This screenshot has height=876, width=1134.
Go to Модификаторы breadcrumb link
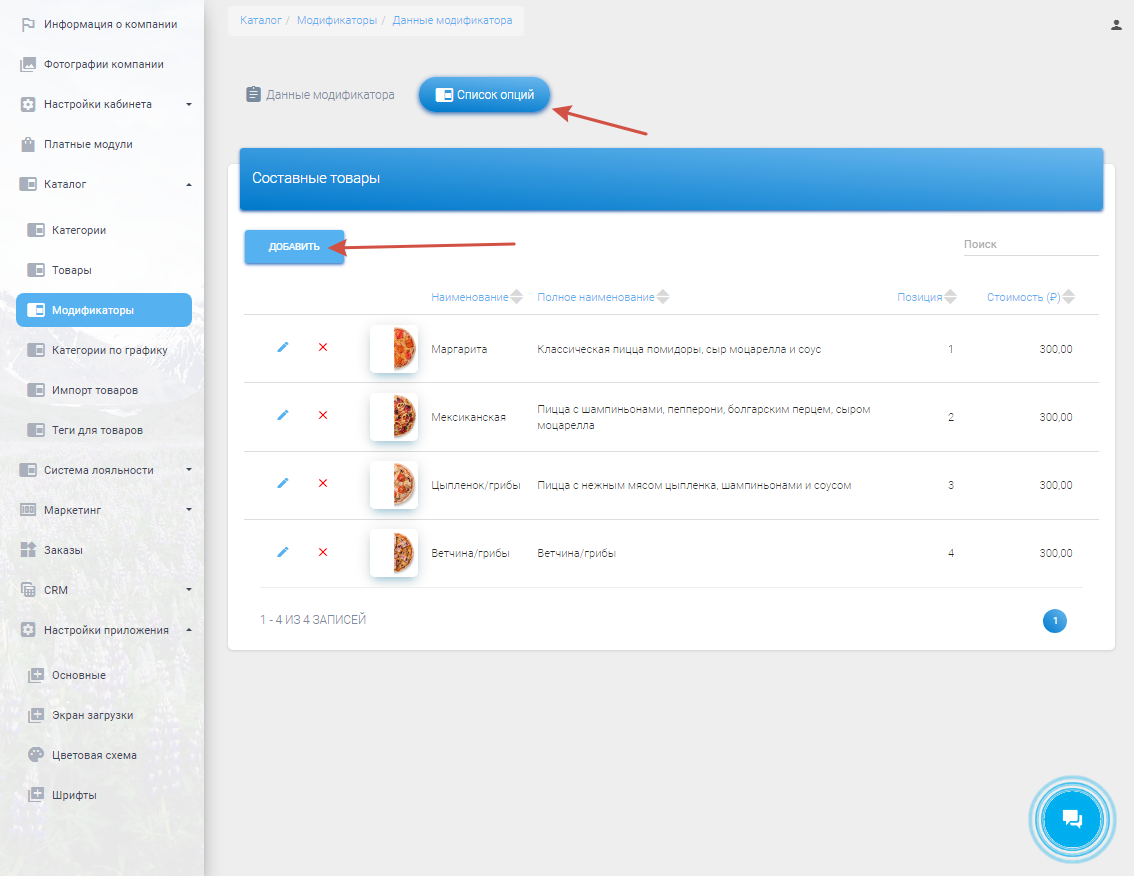pos(336,20)
